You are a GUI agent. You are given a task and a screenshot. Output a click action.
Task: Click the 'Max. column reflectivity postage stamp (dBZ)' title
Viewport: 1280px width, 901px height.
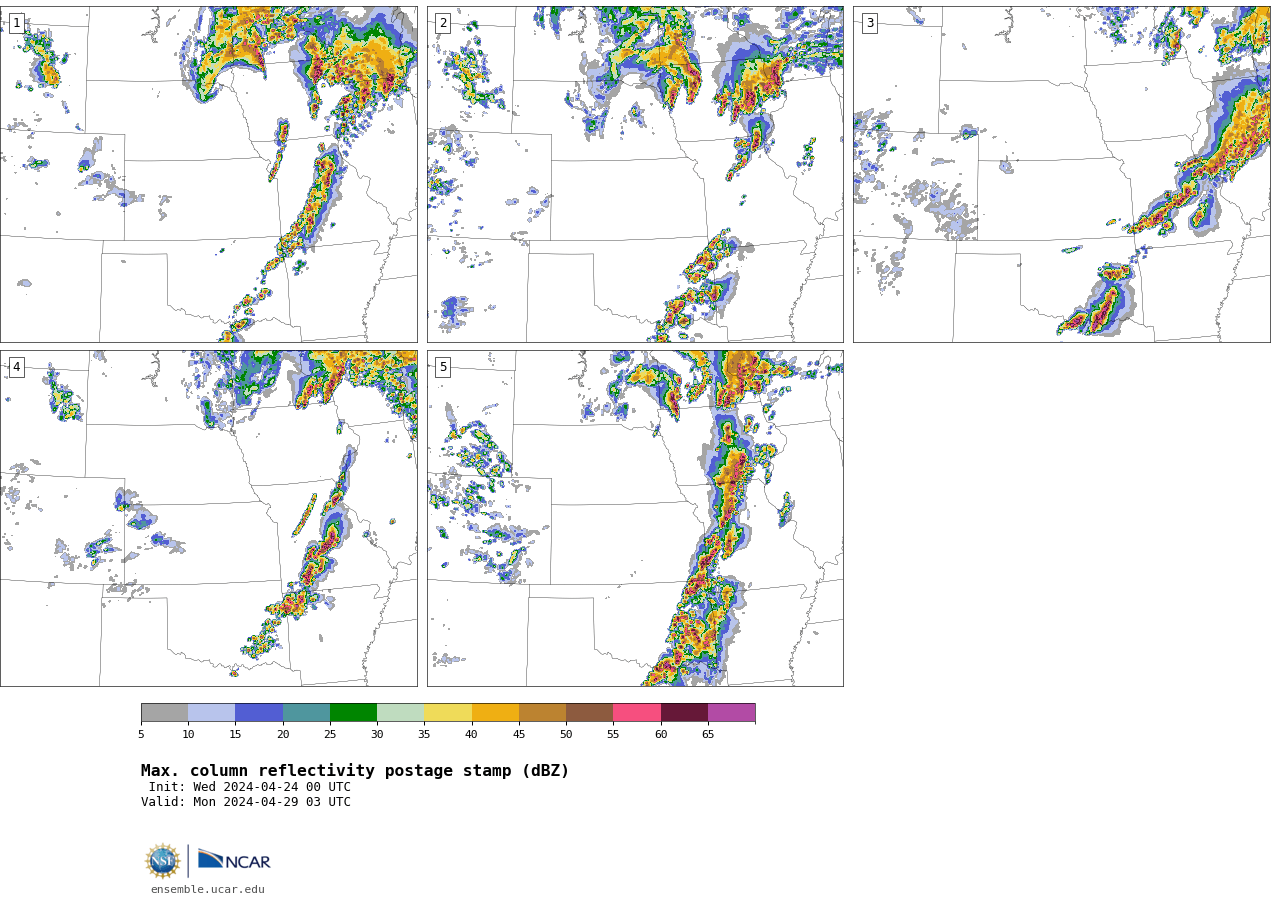[355, 771]
